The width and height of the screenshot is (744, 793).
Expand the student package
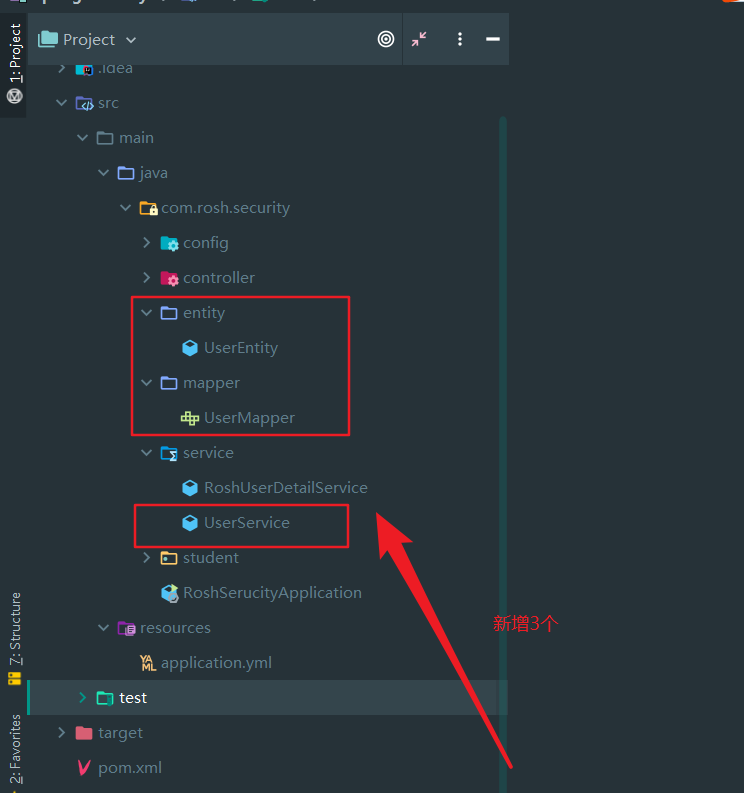147,557
